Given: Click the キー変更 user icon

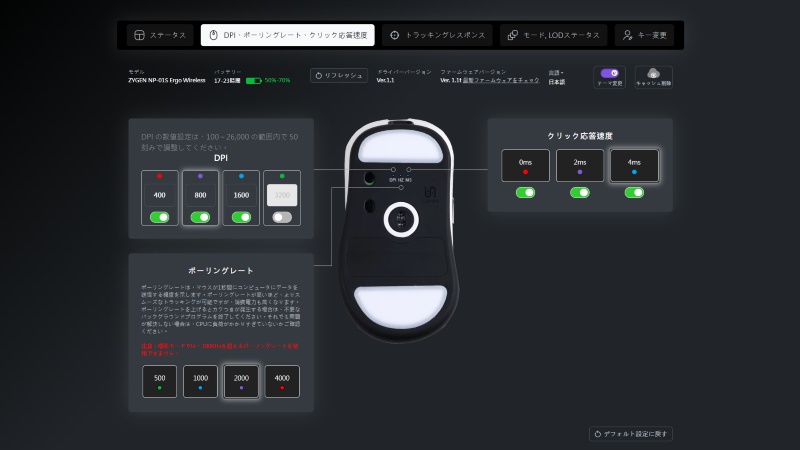Looking at the screenshot, I should pos(628,35).
